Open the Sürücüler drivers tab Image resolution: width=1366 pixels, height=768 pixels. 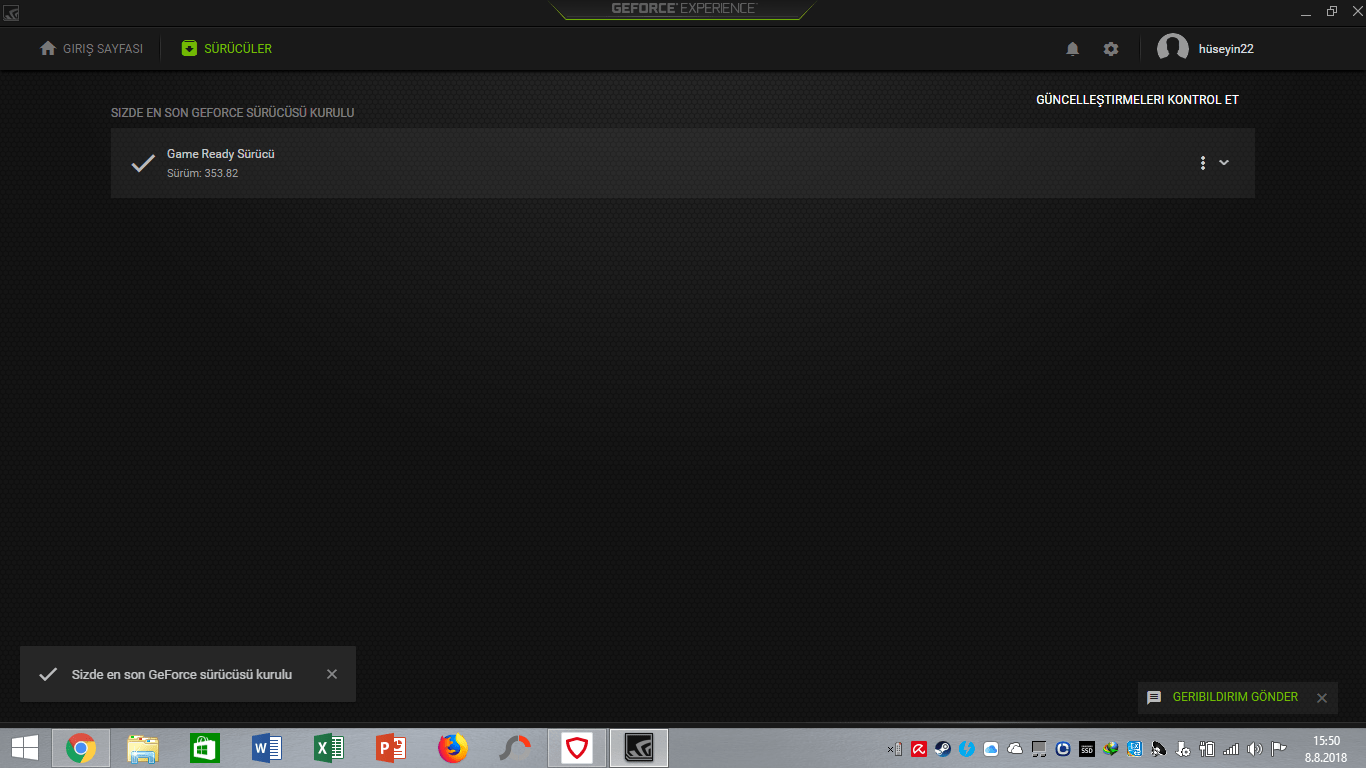point(227,48)
